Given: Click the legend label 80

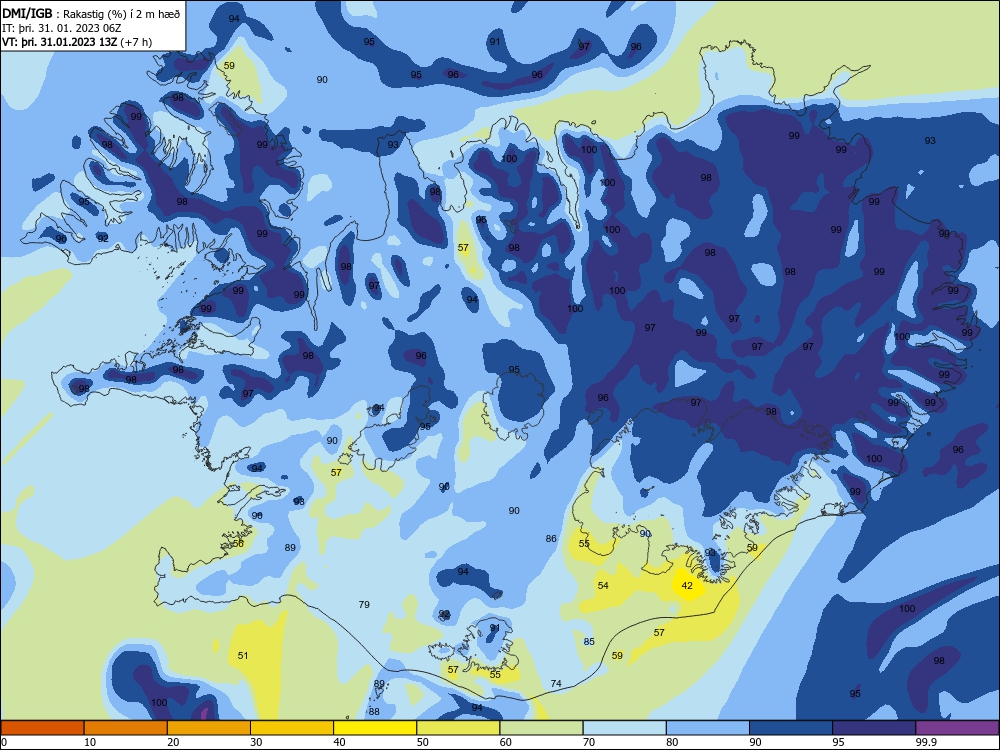Looking at the screenshot, I should 672,742.
